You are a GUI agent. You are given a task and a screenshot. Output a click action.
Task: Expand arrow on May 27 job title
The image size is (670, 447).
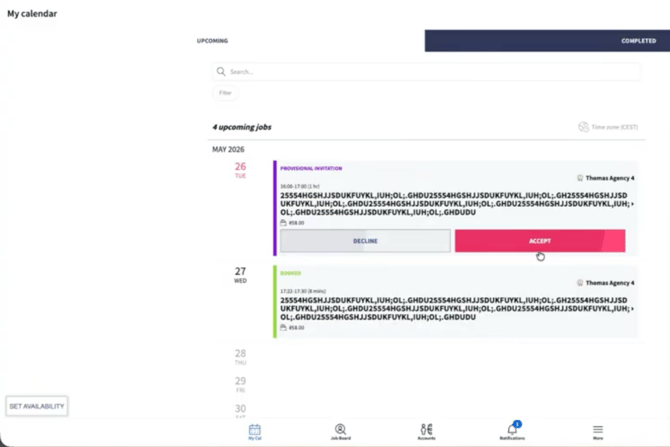click(x=632, y=309)
